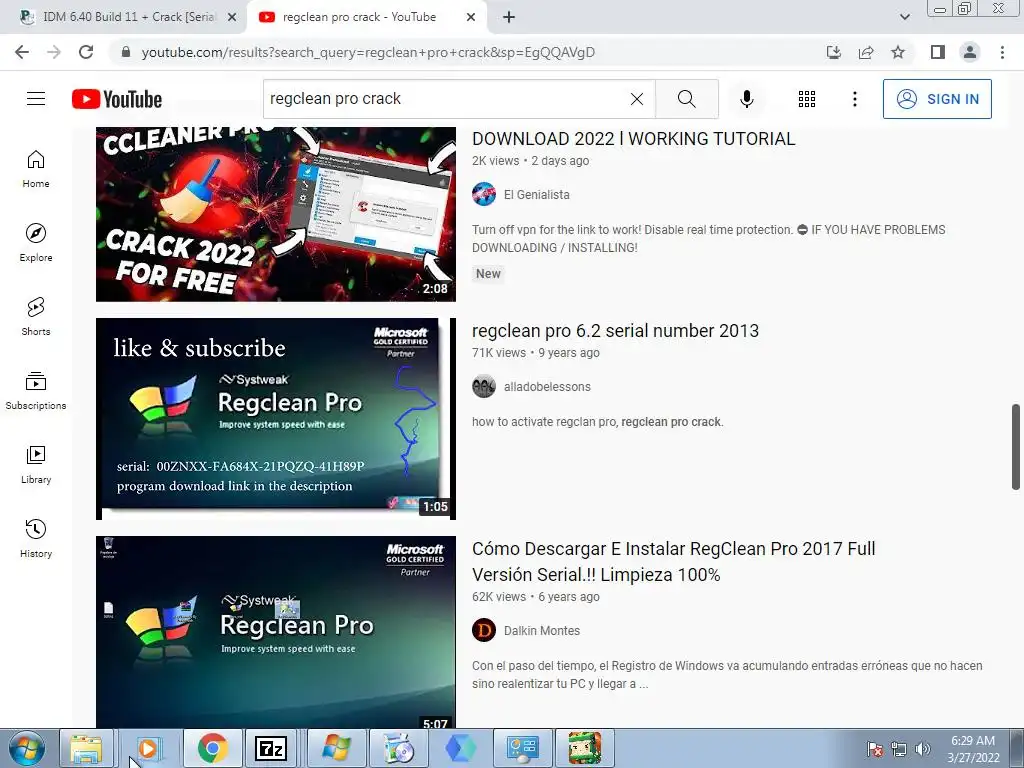The image size is (1024, 768).
Task: Open a new browser tab
Action: [x=509, y=18]
